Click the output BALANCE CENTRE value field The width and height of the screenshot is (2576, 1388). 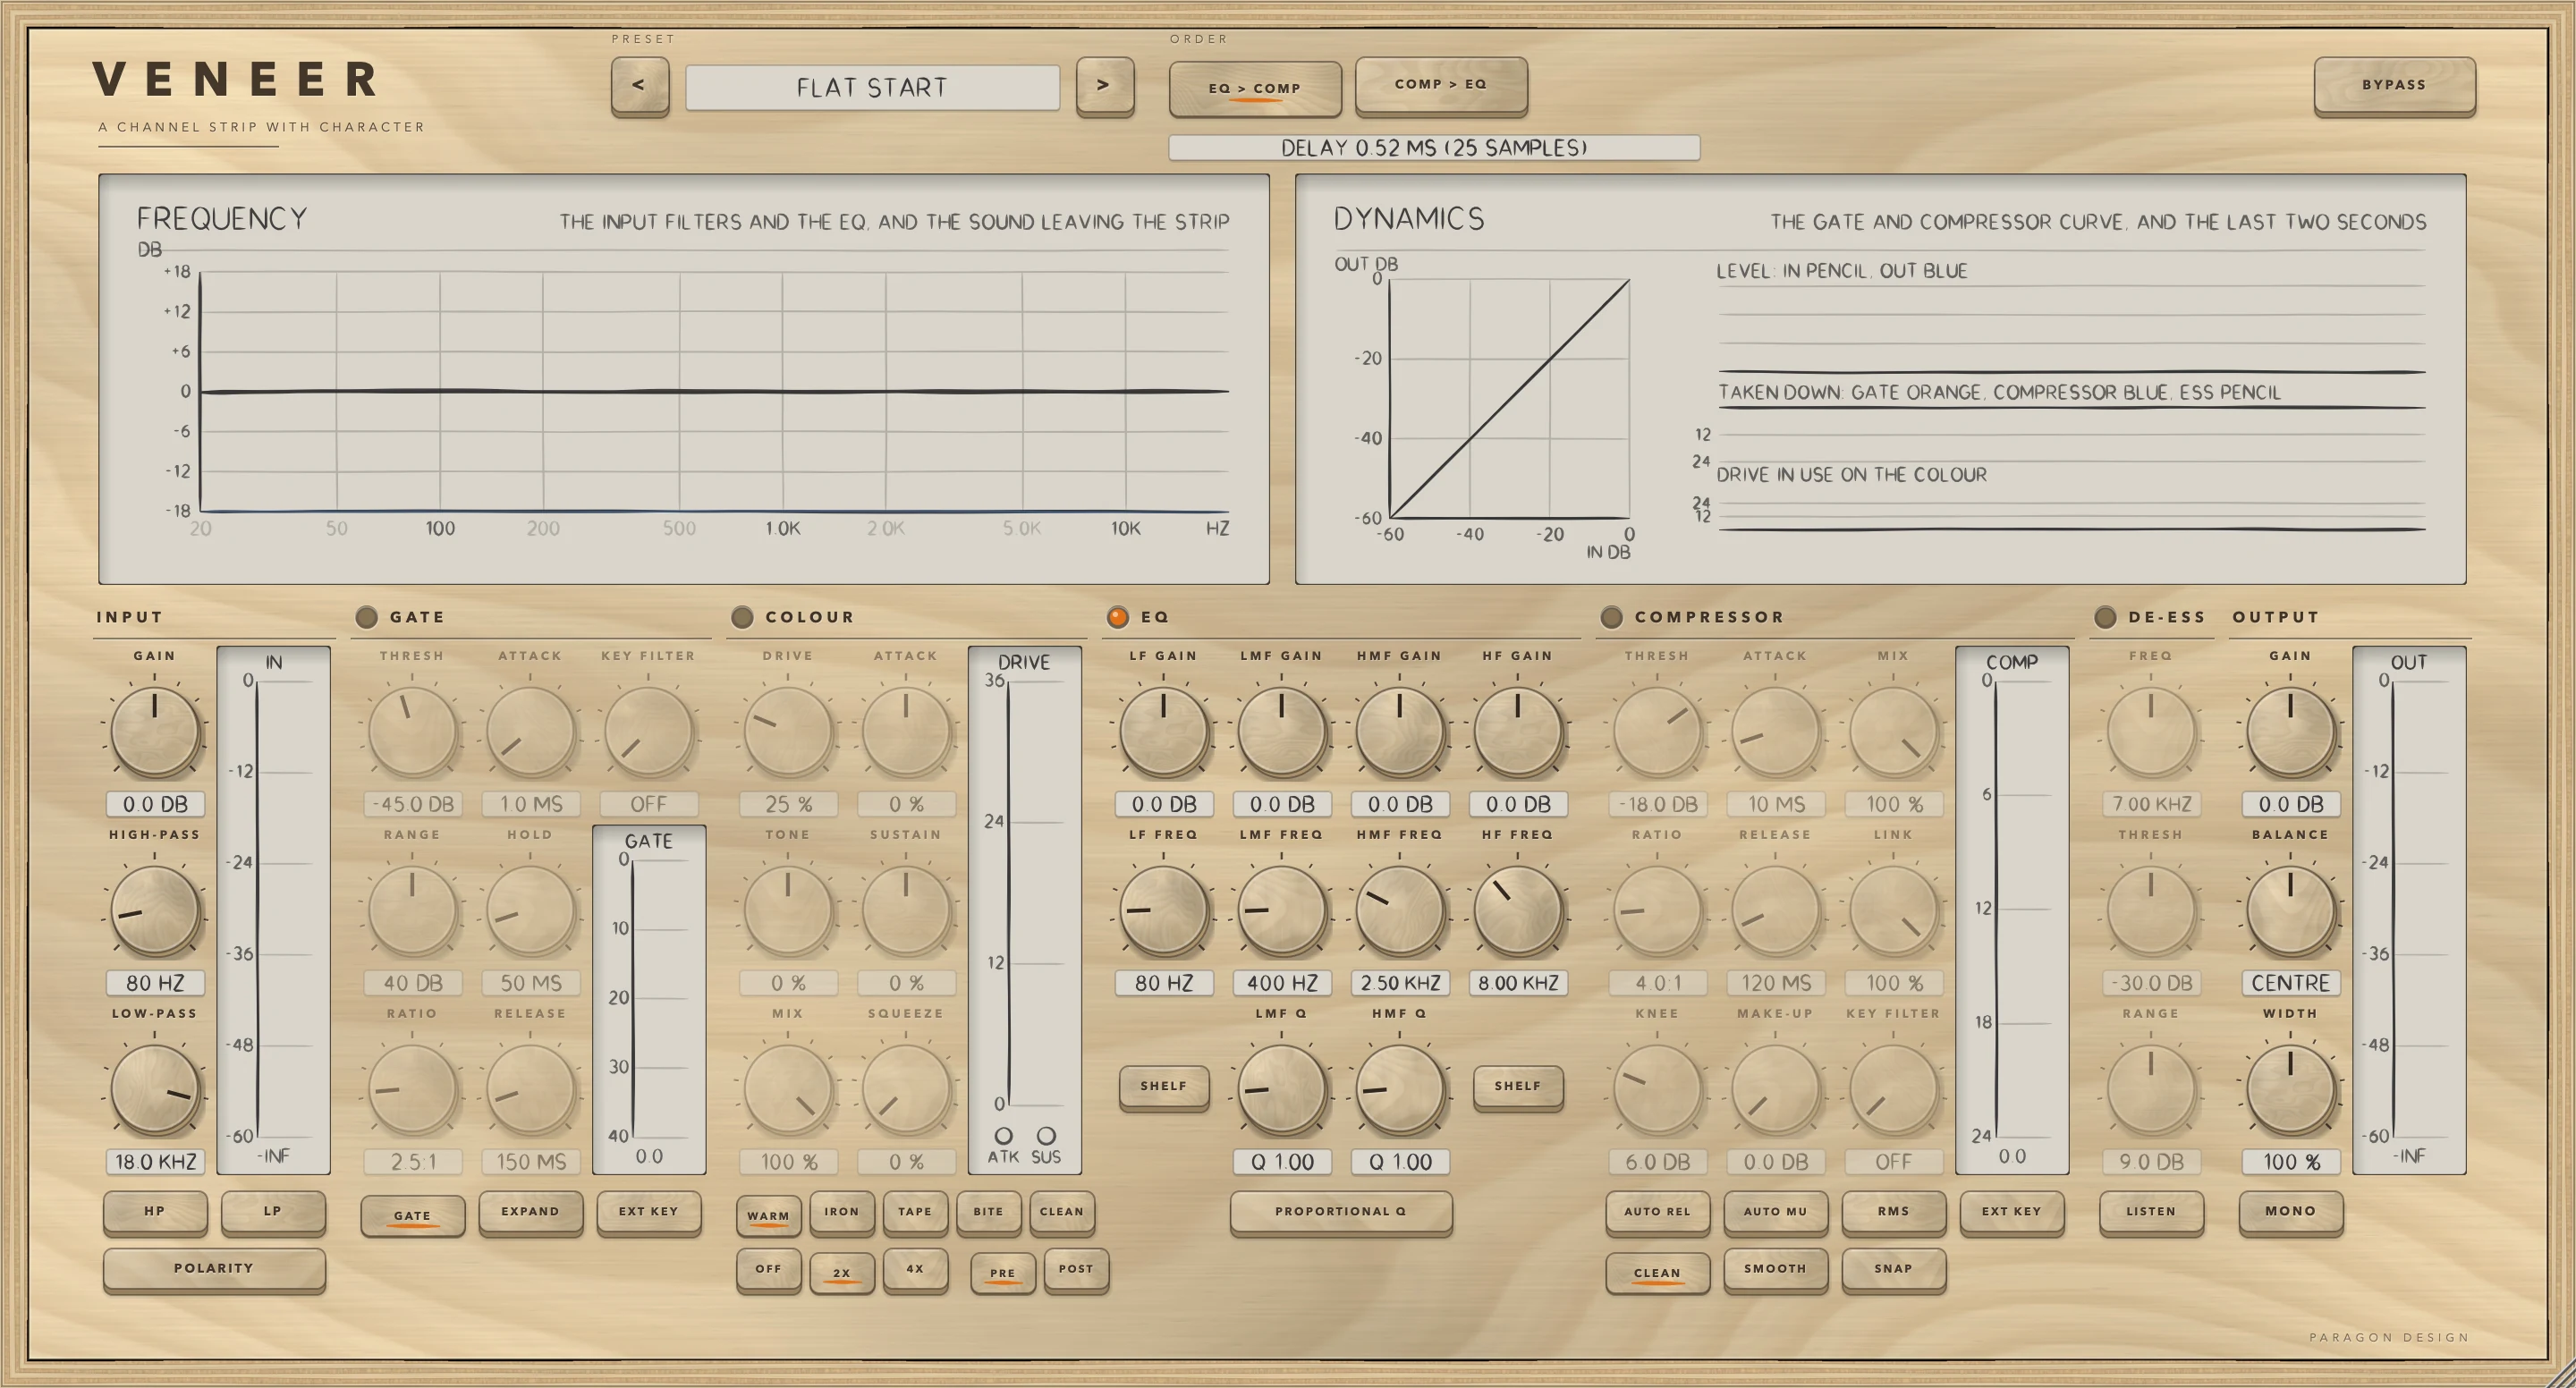2290,983
